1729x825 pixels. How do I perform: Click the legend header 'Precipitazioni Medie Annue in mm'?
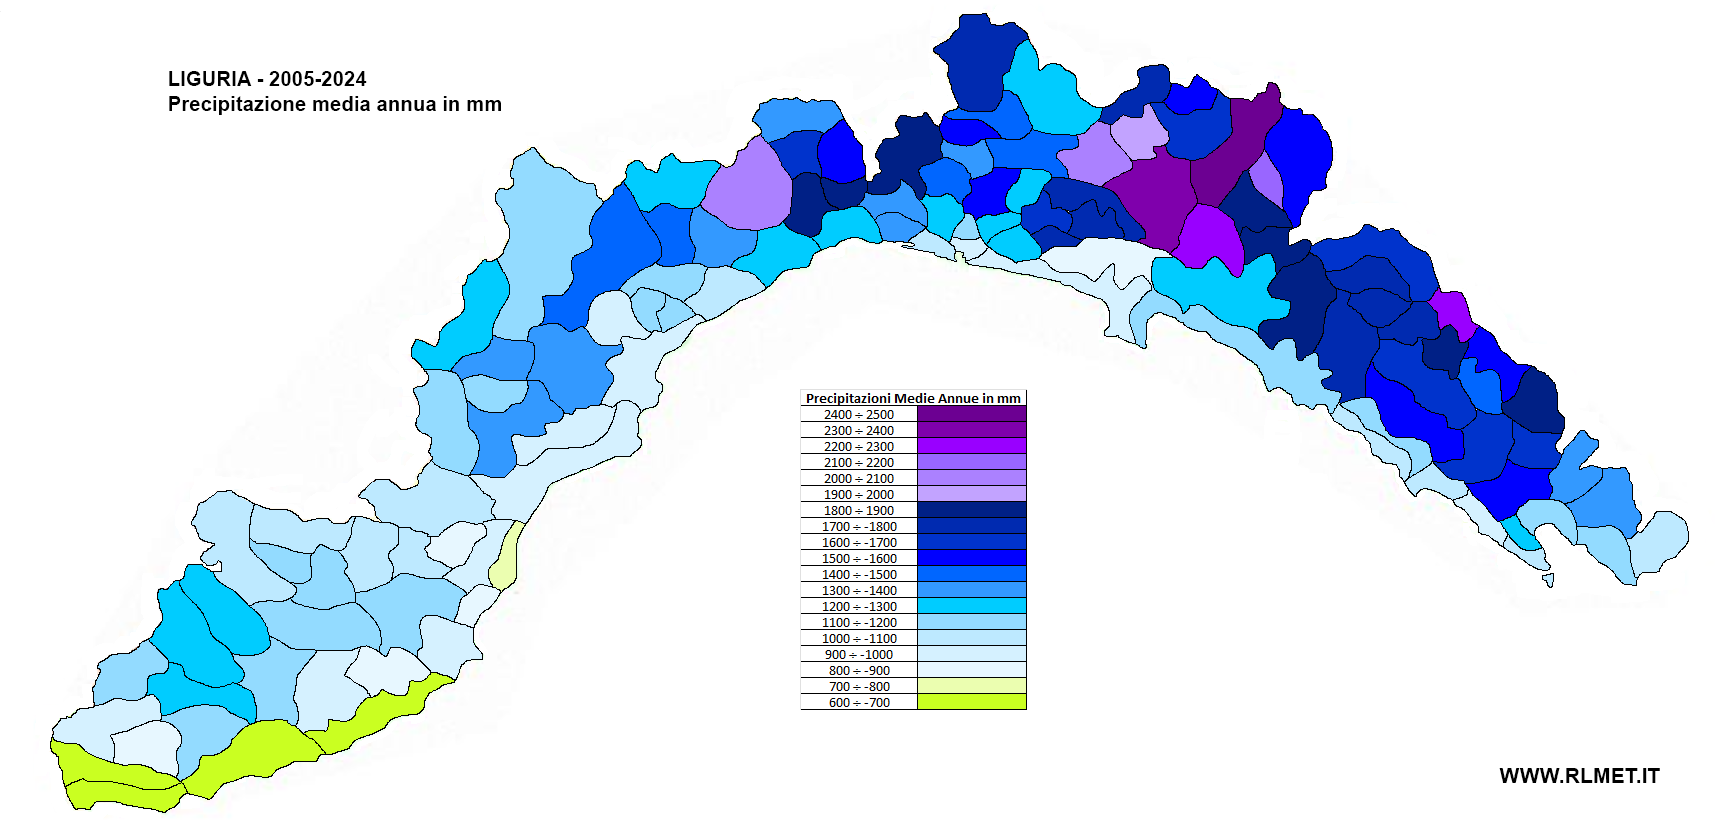tap(913, 398)
